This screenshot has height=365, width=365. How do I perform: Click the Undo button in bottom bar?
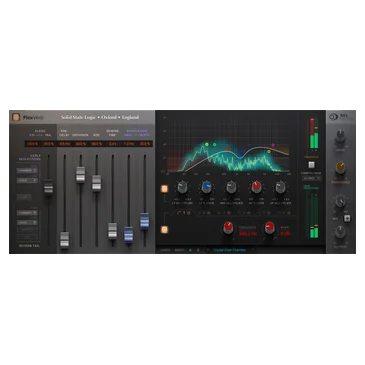165,250
